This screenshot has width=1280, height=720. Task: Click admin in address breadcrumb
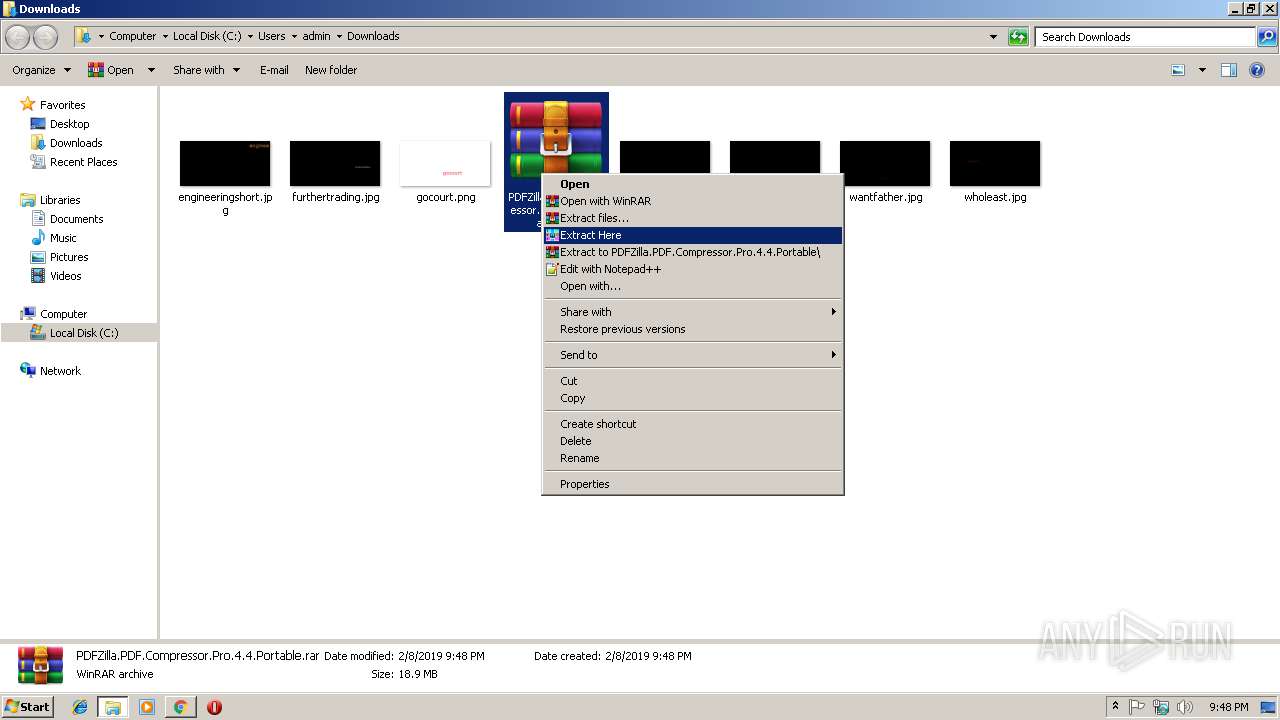pyautogui.click(x=316, y=36)
